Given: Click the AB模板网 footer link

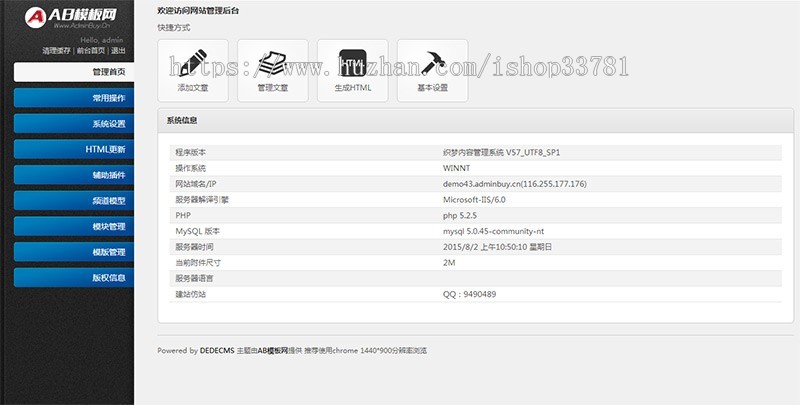Looking at the screenshot, I should pyautogui.click(x=272, y=351).
